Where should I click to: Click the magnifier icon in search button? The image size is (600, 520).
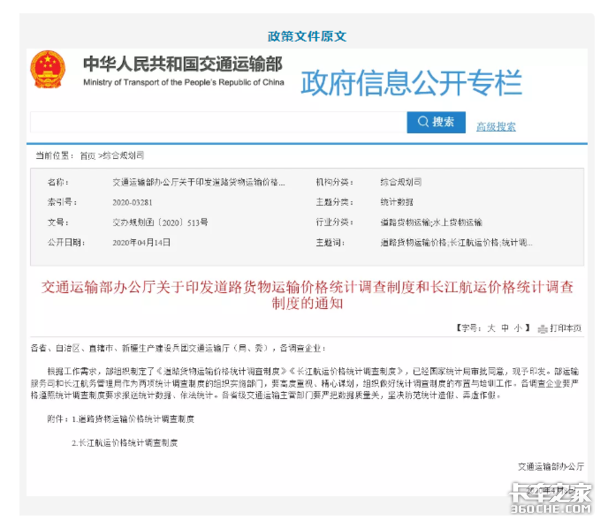pos(421,122)
